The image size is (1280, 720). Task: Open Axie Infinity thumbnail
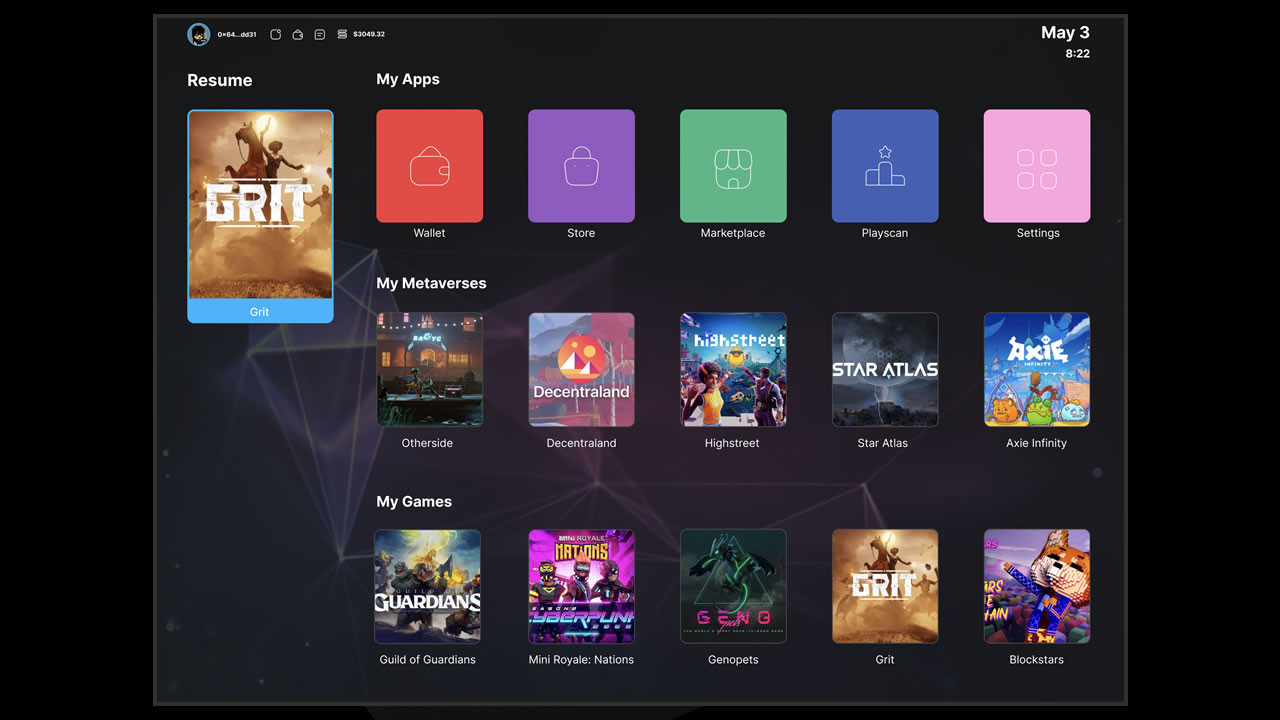[x=1037, y=370]
